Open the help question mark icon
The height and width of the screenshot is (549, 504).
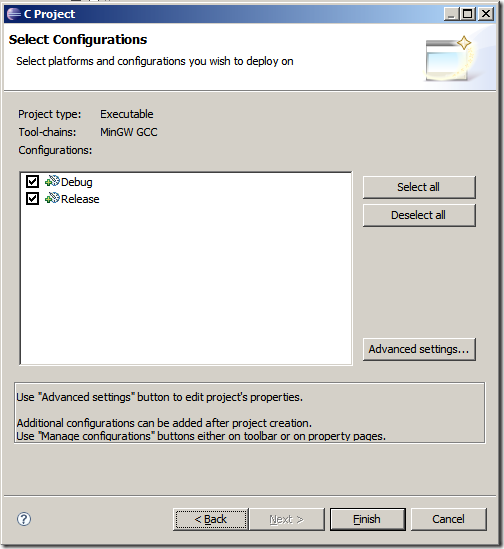tap(24, 519)
